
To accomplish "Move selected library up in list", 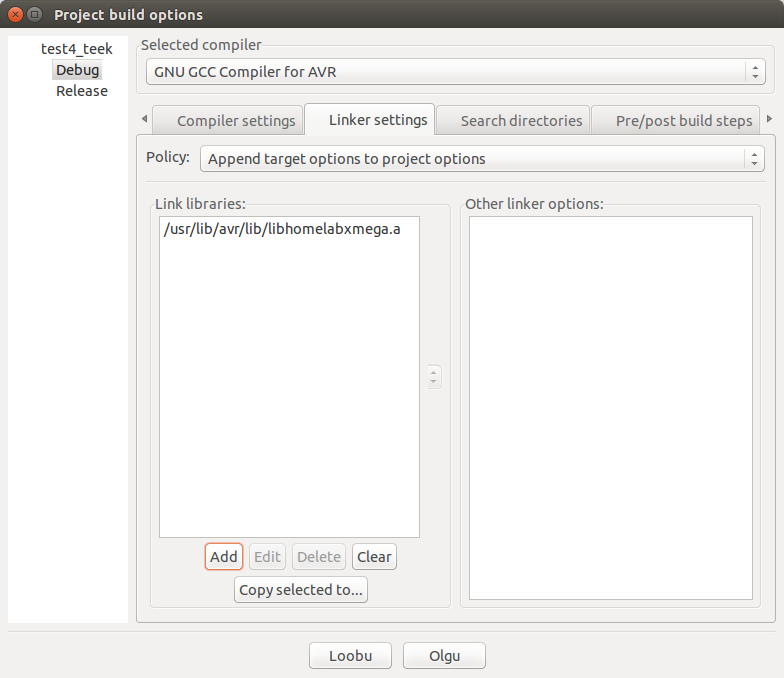I will [x=433, y=372].
